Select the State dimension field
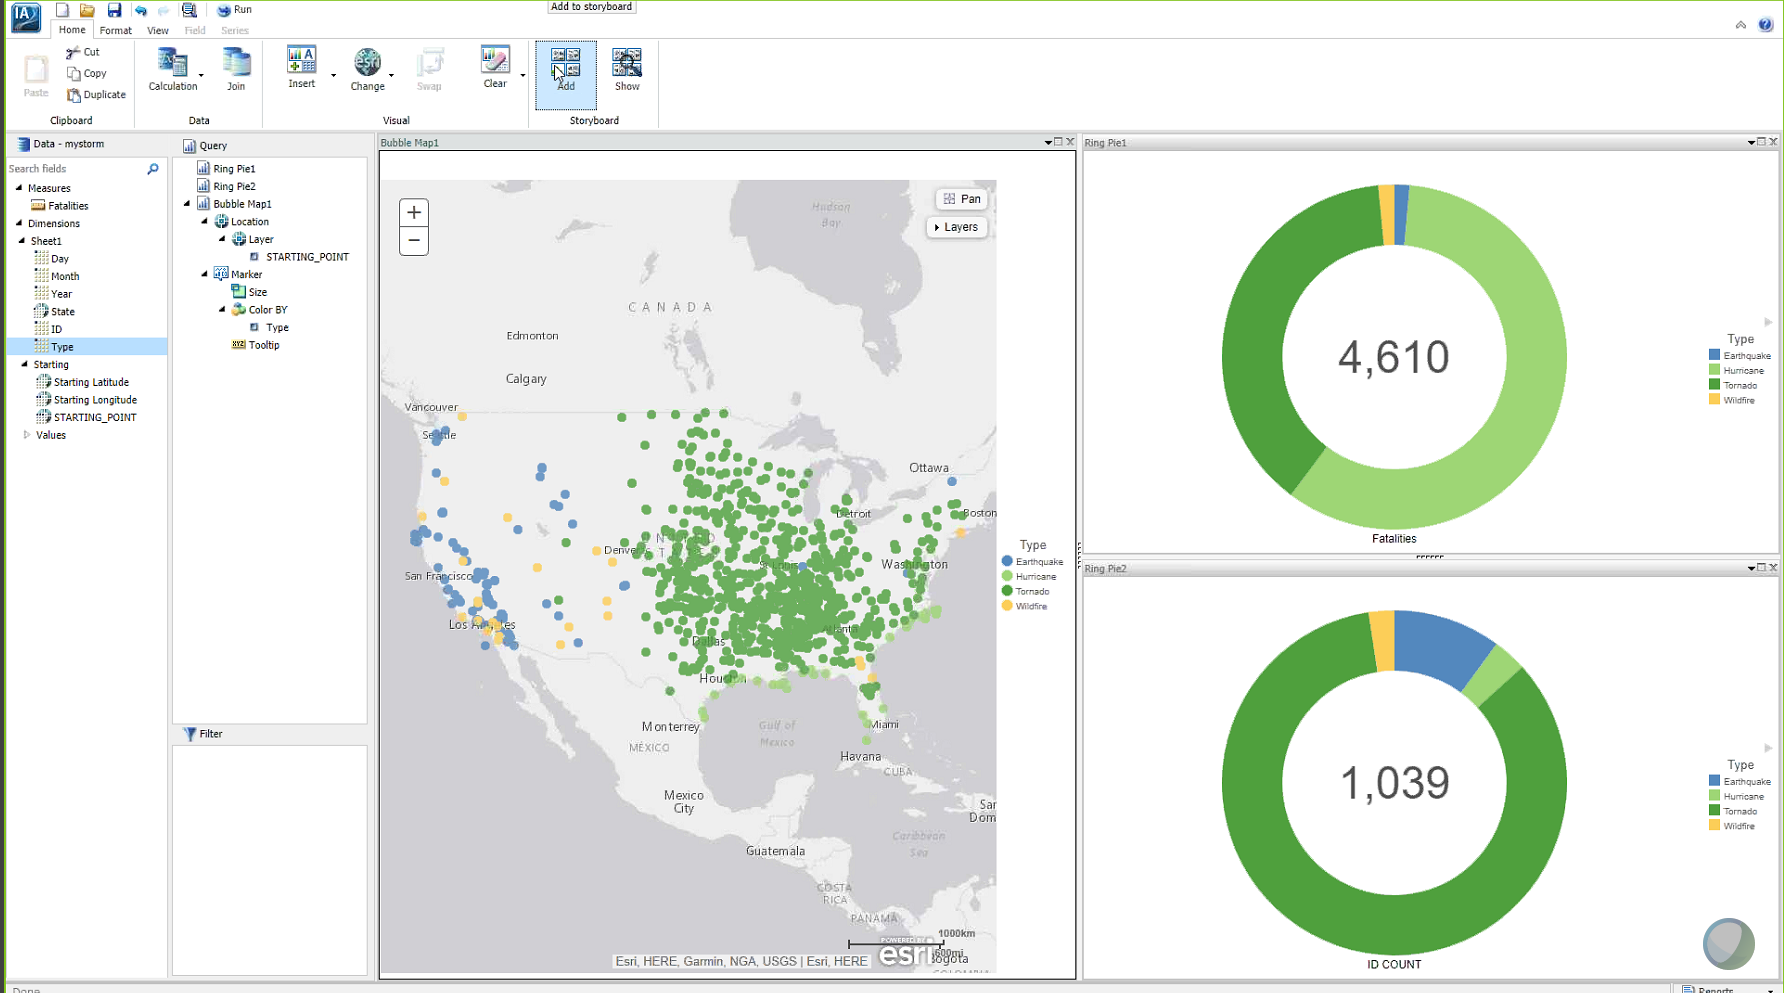 (62, 312)
